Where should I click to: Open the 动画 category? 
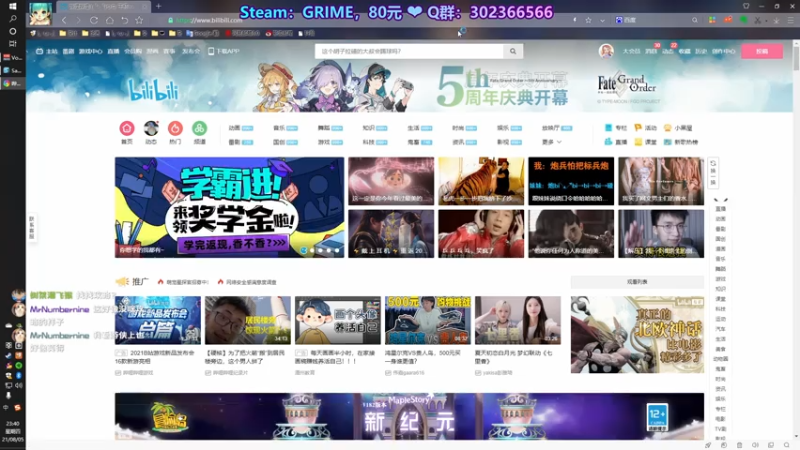pos(240,128)
